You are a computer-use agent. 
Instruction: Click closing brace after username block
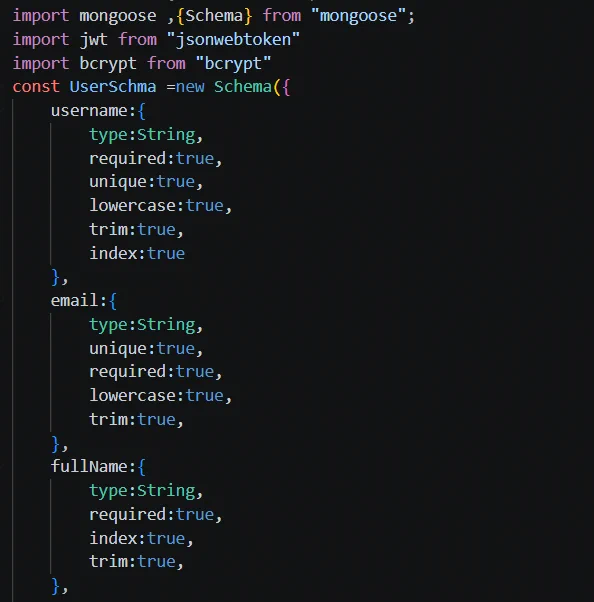[56, 277]
